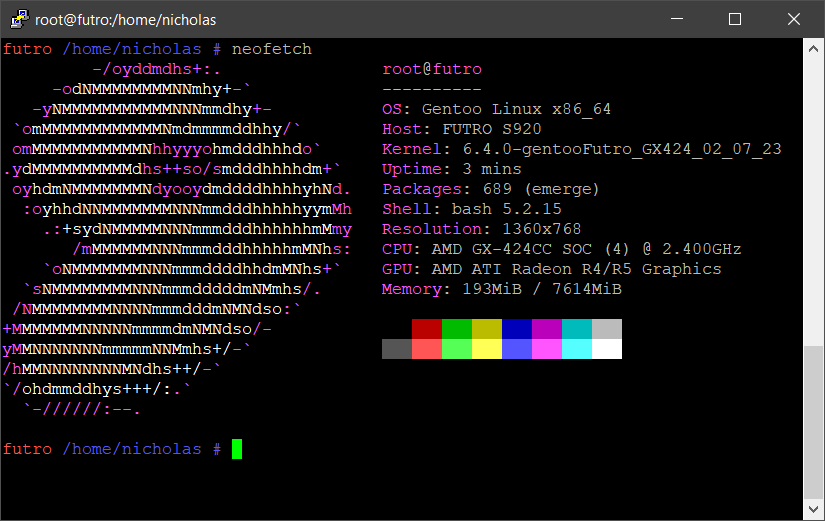Open the PuTTY system menu icon in title bar
The height and width of the screenshot is (521, 825).
pos(19,19)
